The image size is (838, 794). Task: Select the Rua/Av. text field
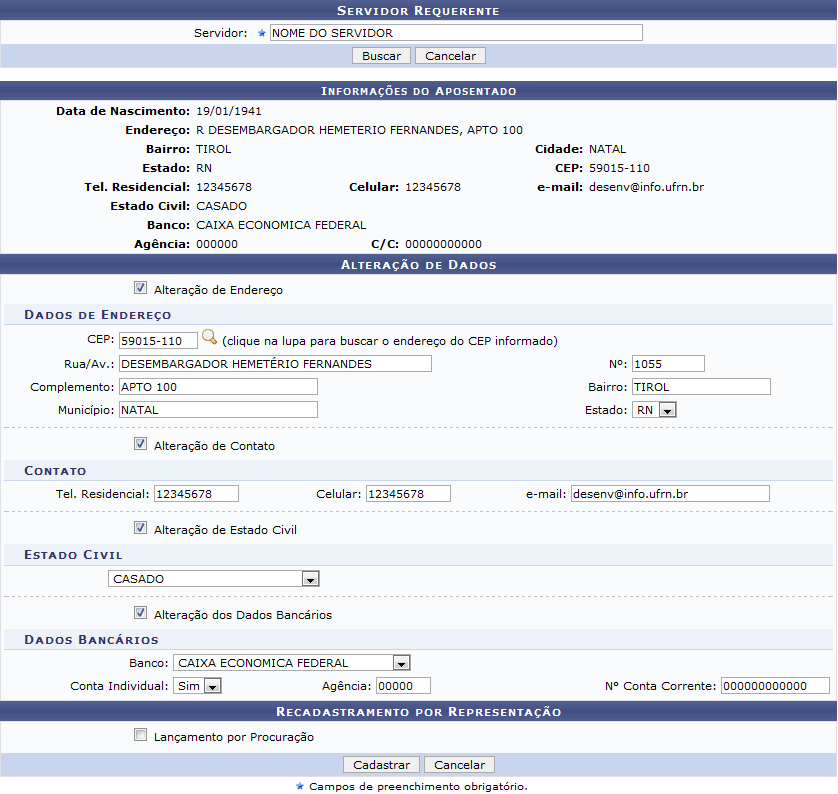click(274, 364)
